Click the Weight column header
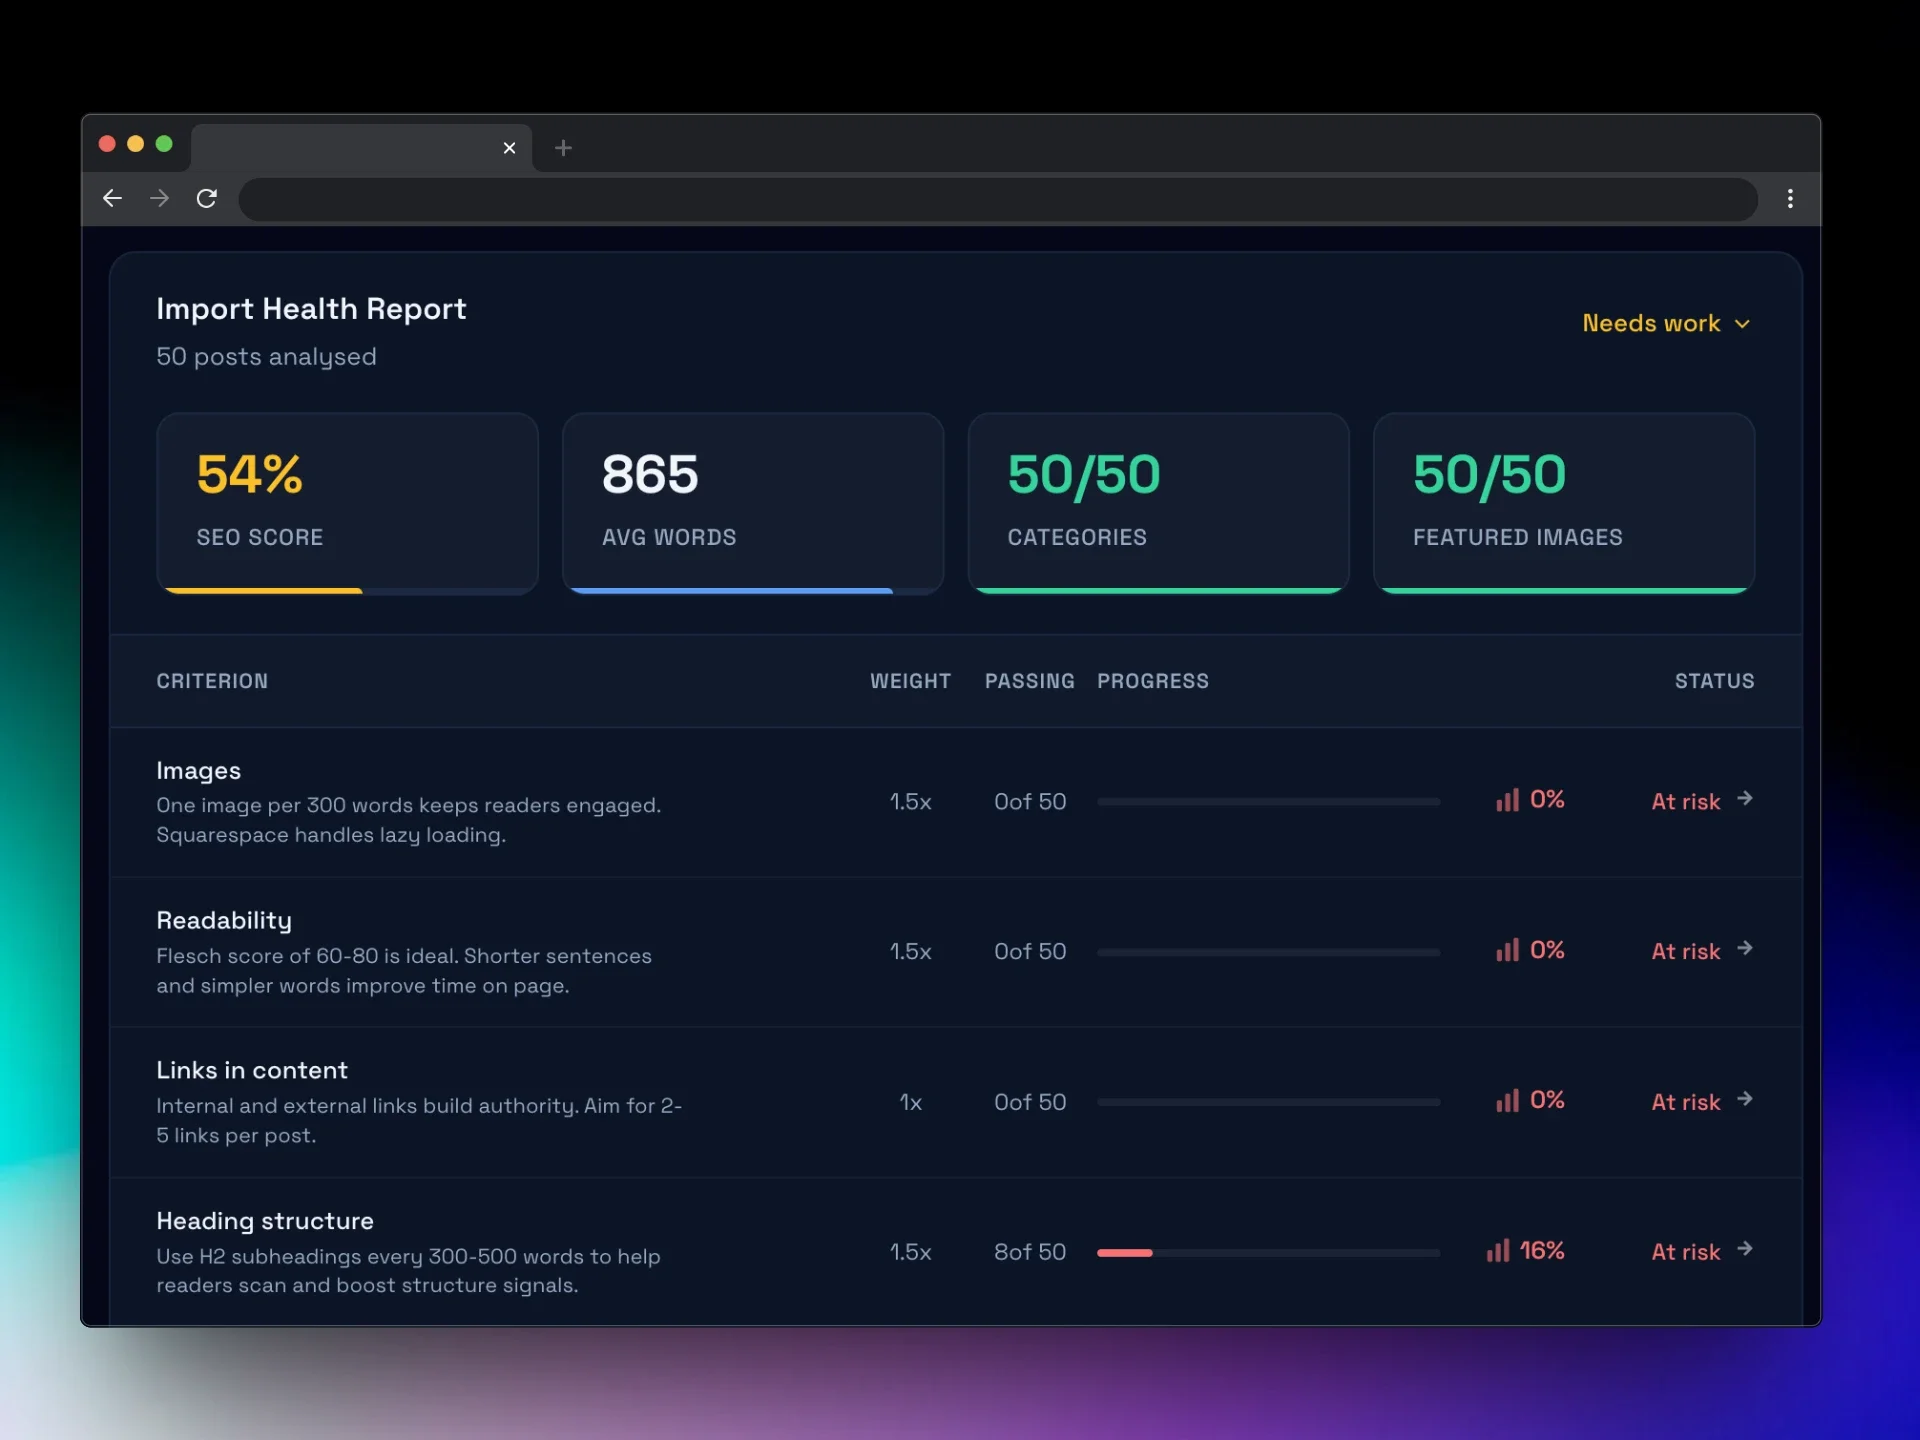Viewport: 1920px width, 1440px height. pyautogui.click(x=909, y=681)
